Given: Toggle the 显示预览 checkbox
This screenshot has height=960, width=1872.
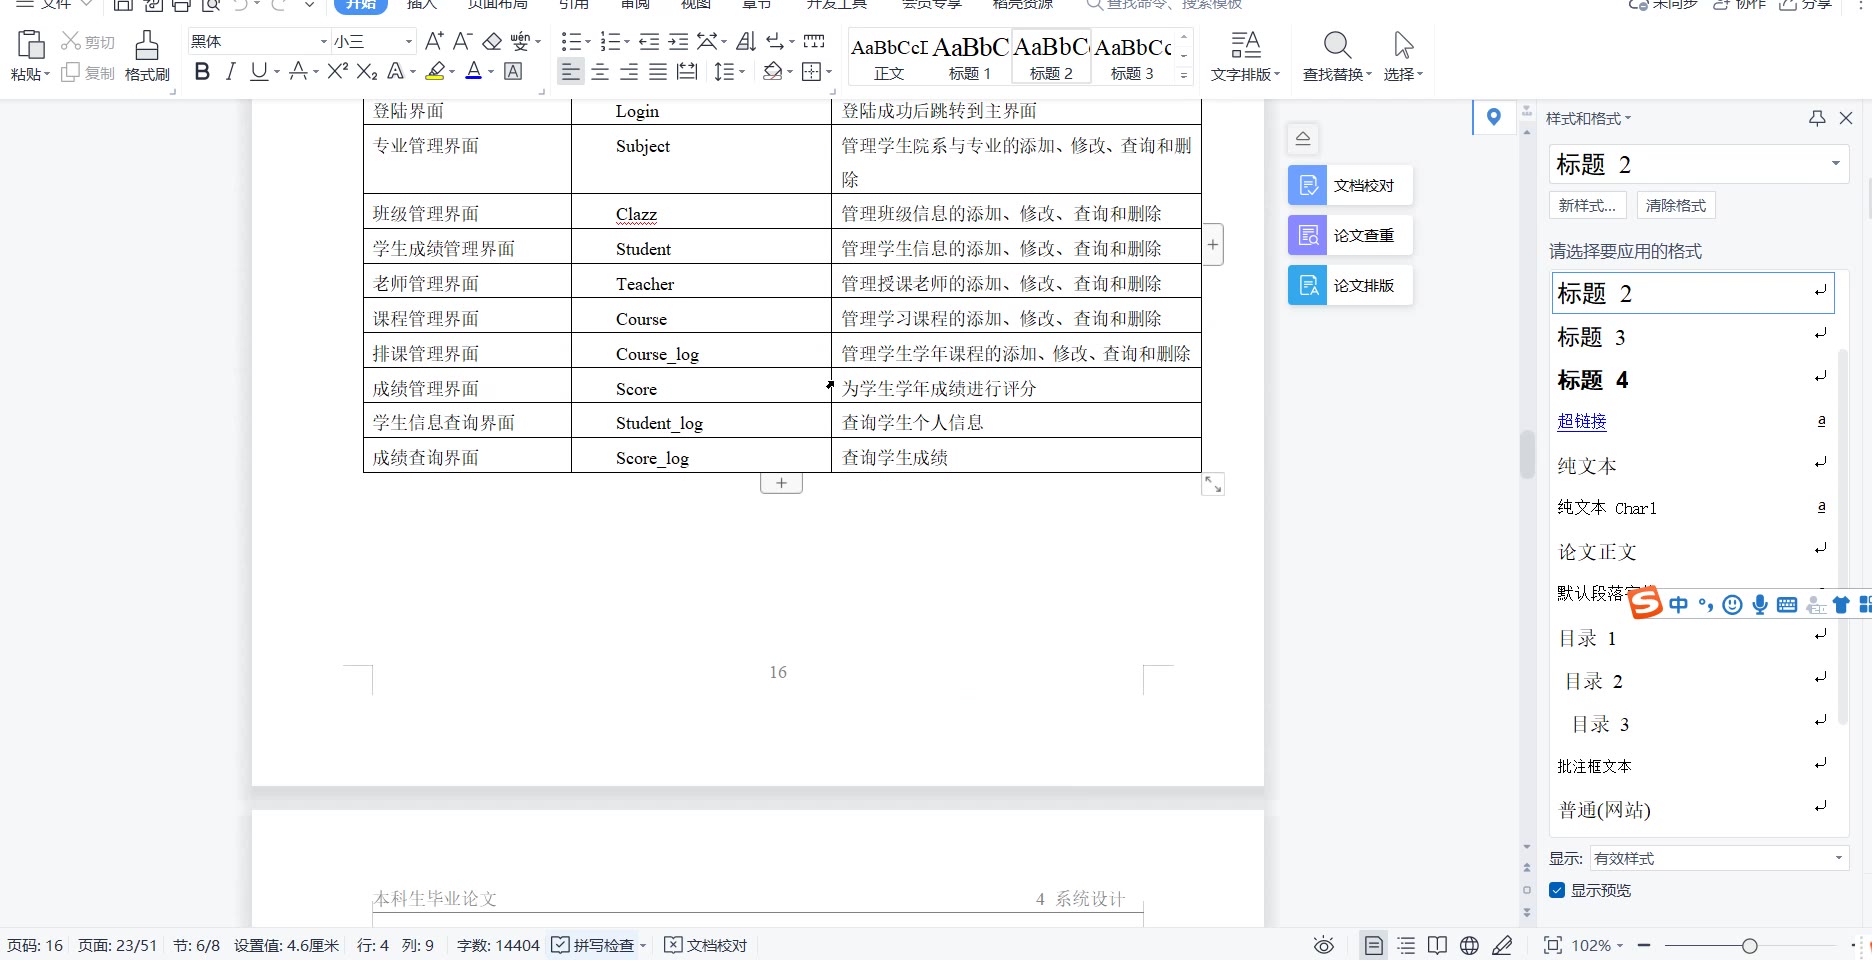Looking at the screenshot, I should tap(1557, 891).
